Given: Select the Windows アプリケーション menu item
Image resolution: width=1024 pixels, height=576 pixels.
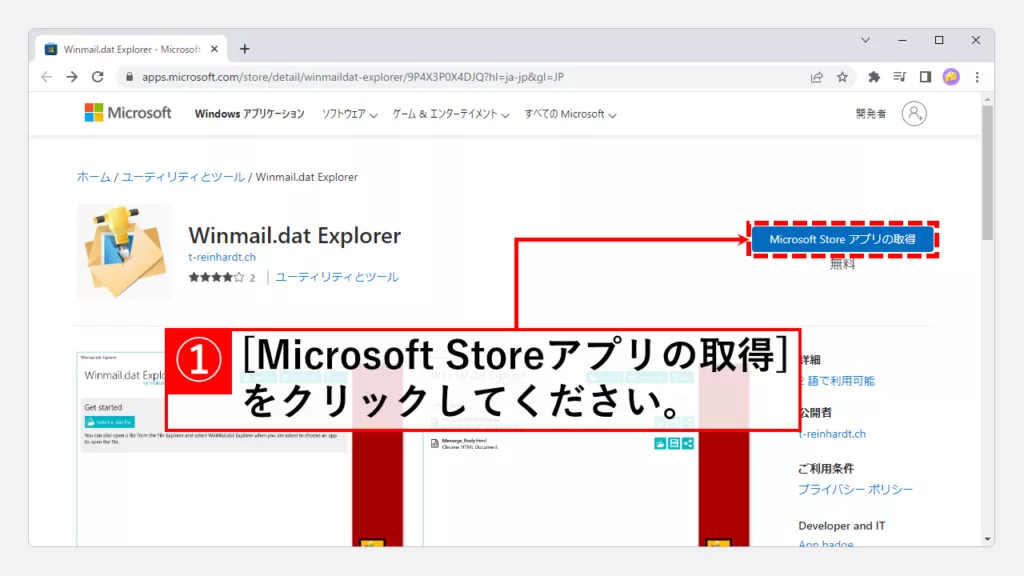Looking at the screenshot, I should tap(249, 114).
